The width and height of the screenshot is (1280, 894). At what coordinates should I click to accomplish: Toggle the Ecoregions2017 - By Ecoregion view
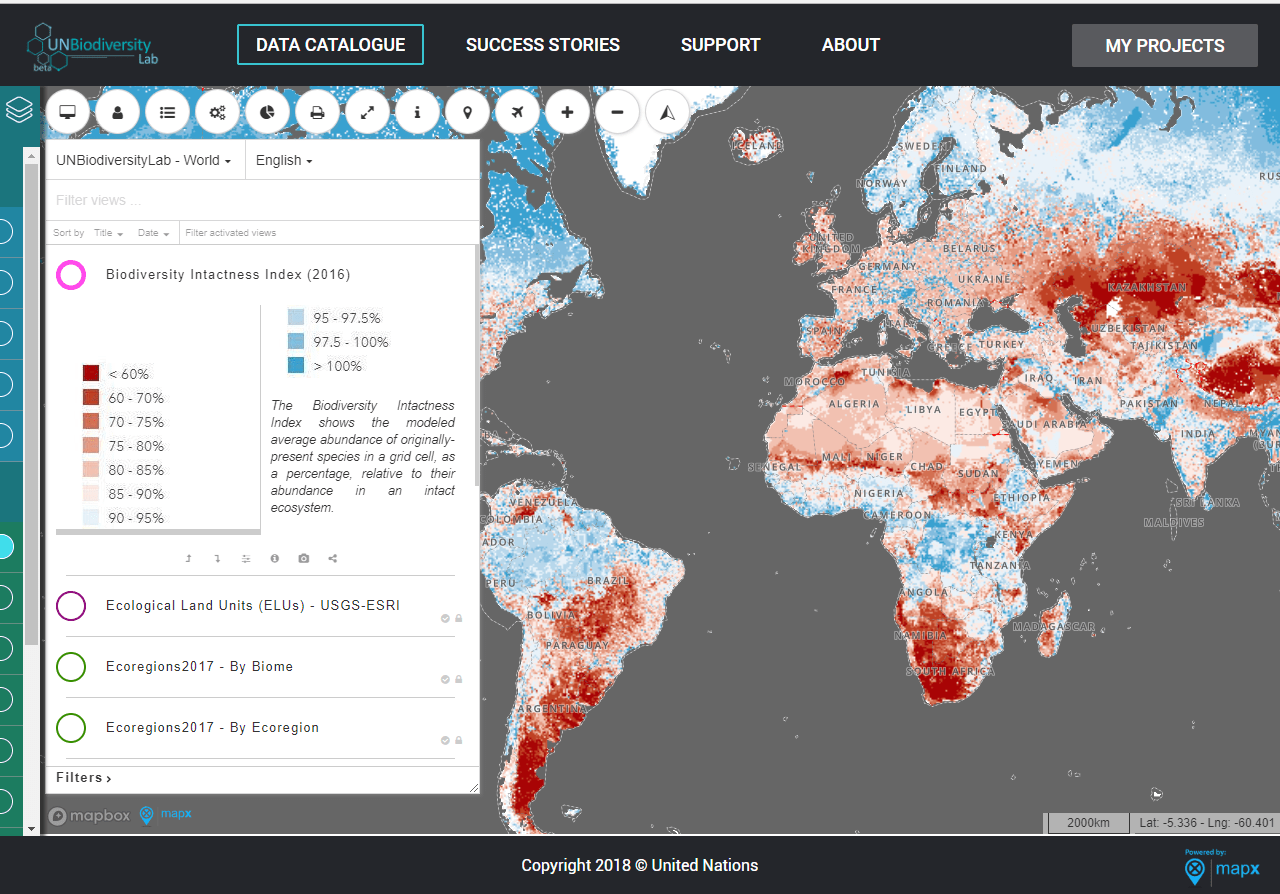tap(71, 728)
